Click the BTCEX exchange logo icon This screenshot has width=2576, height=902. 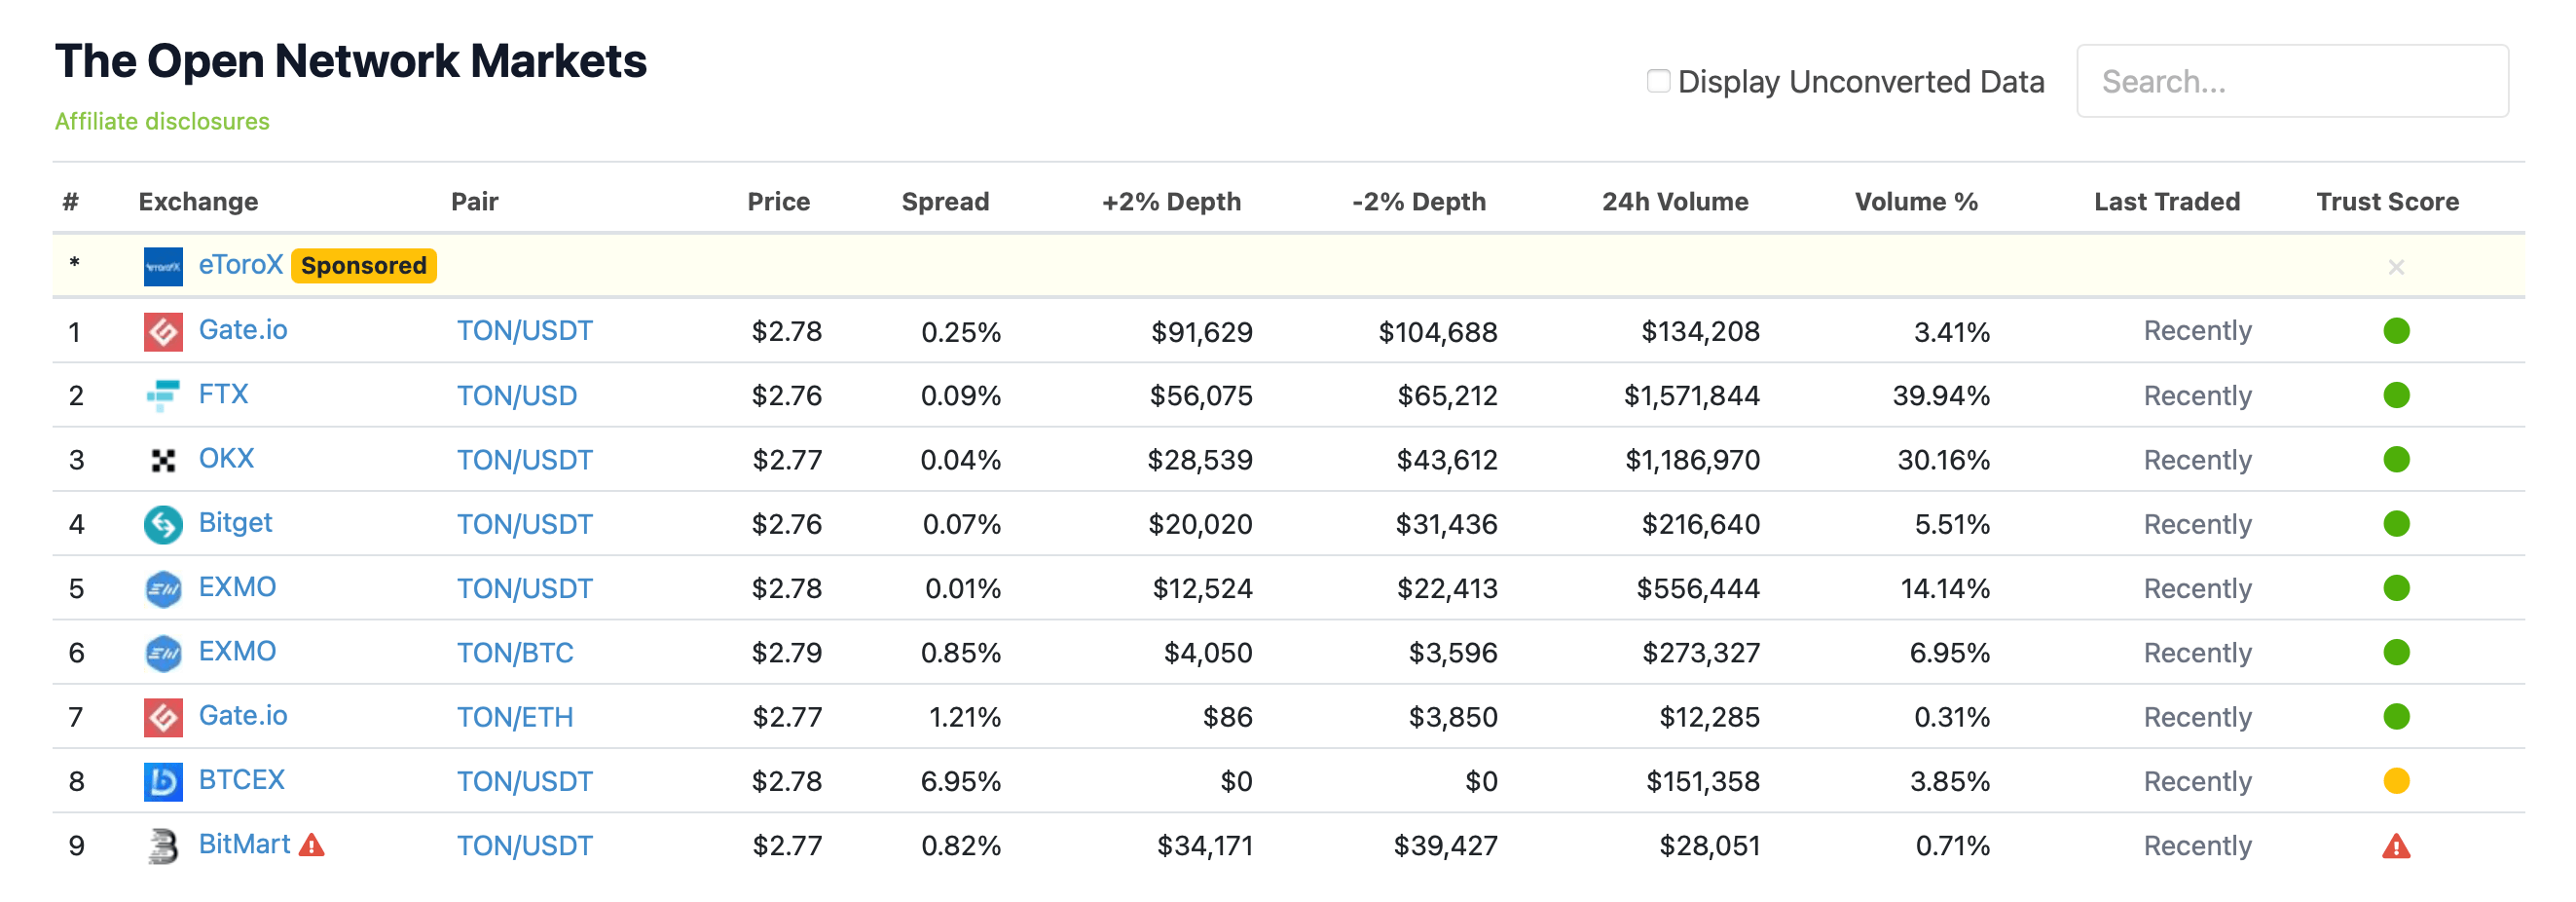pyautogui.click(x=163, y=781)
